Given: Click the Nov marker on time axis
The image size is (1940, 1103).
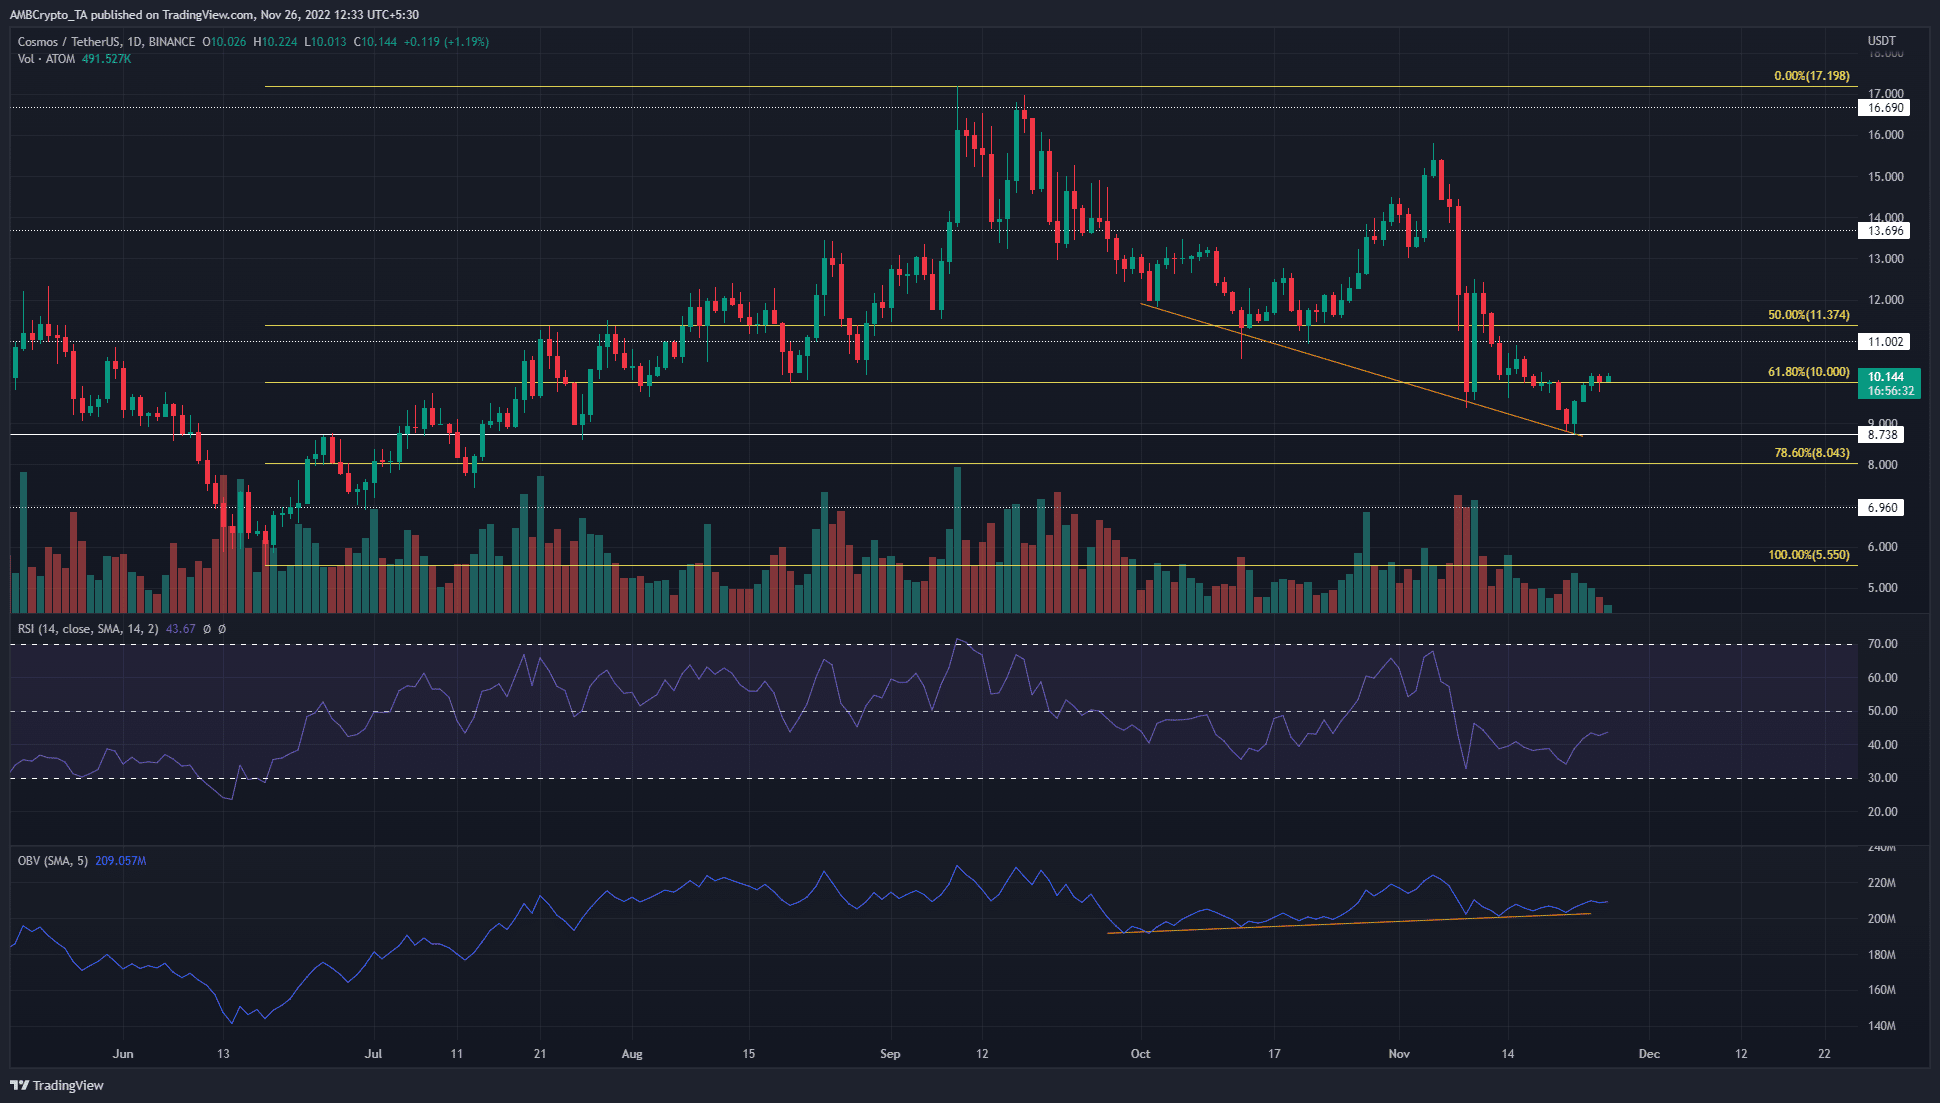Looking at the screenshot, I should (1399, 1054).
